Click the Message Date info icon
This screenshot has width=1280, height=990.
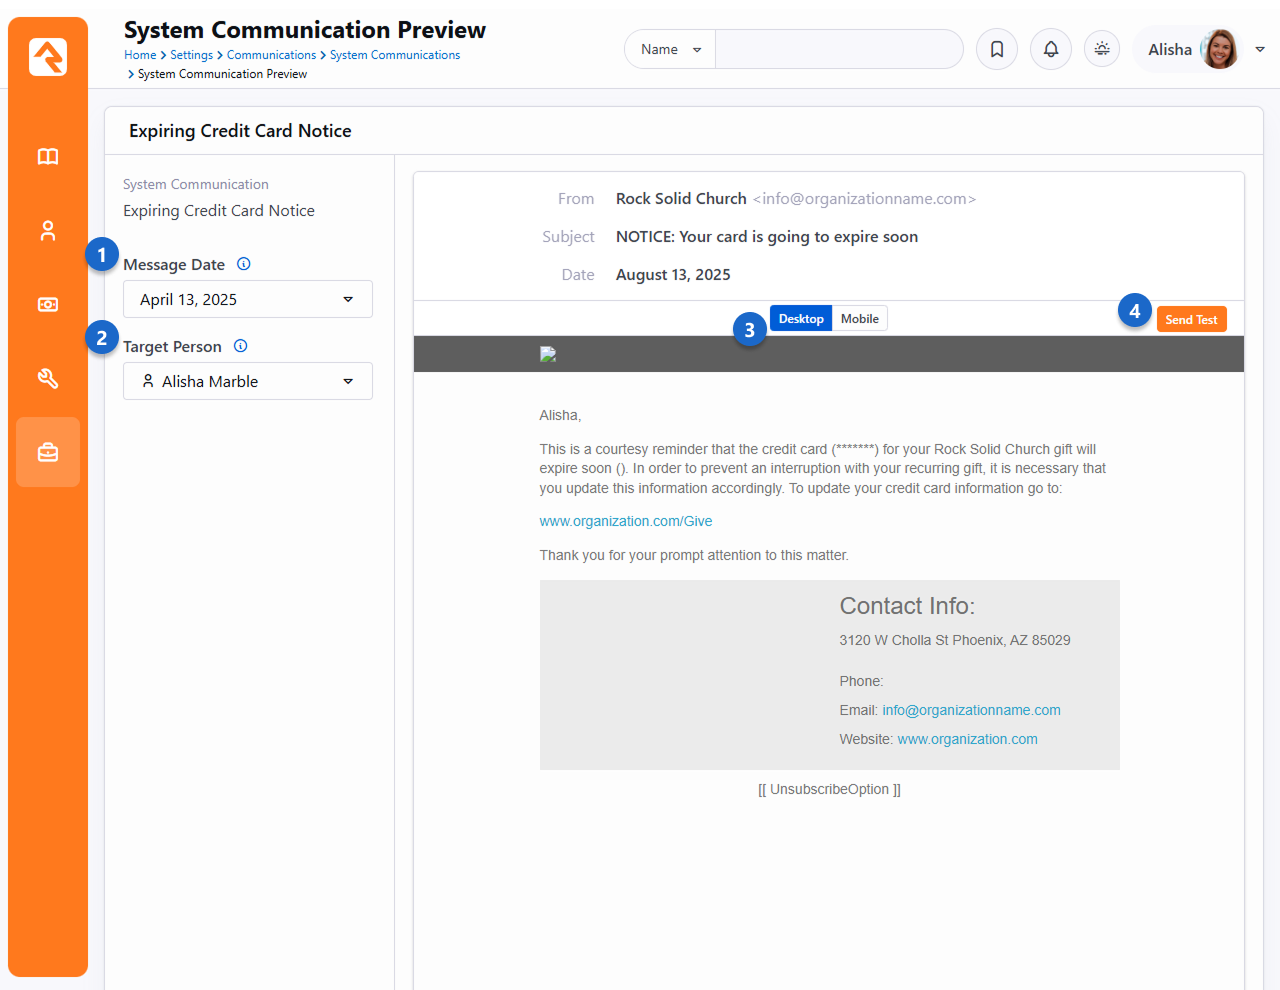tap(243, 264)
